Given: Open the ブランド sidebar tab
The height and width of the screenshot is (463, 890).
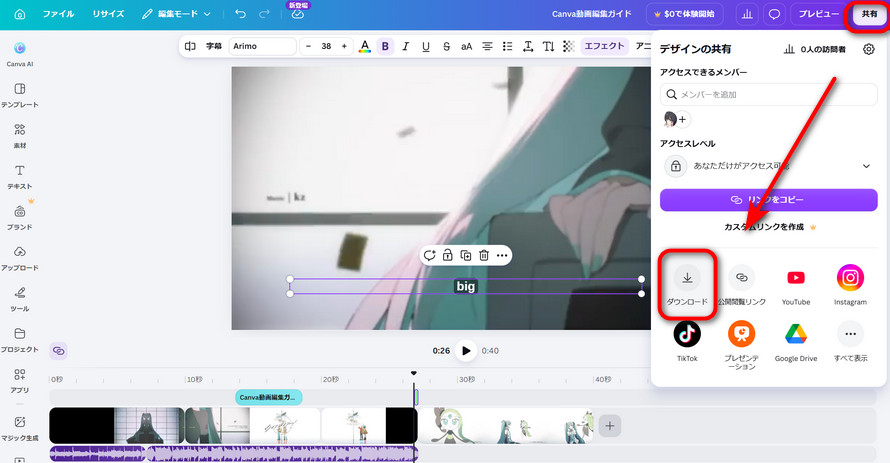Looking at the screenshot, I should (20, 218).
